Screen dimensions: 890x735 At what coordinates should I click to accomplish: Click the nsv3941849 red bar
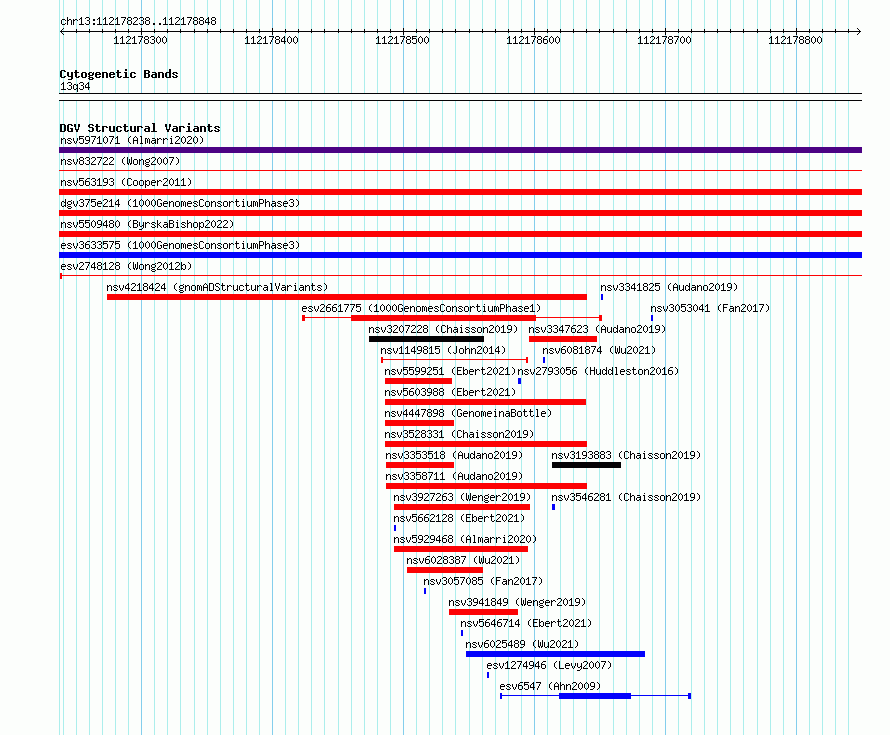(484, 612)
